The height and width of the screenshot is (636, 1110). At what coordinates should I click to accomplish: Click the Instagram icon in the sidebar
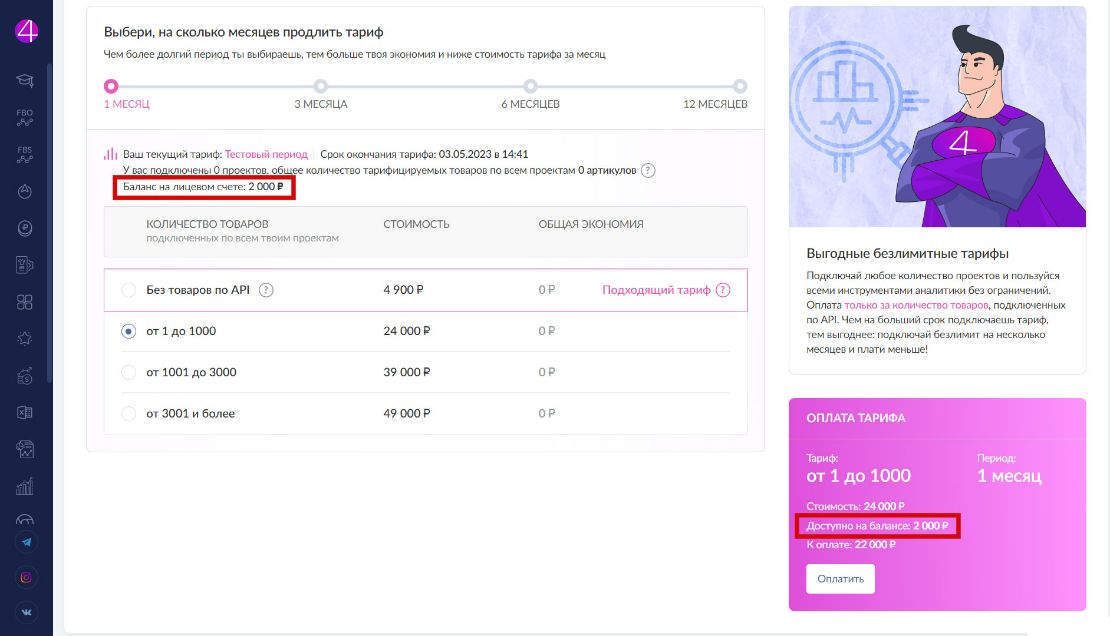[x=27, y=577]
